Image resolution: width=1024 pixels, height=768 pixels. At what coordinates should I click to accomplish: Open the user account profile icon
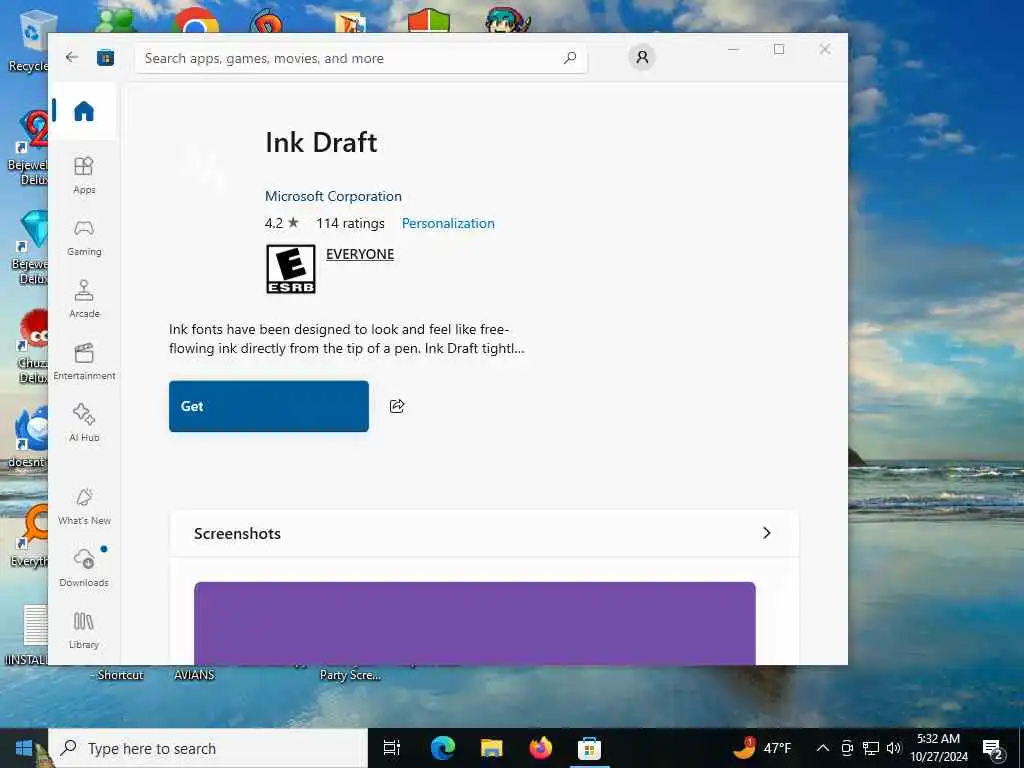pos(642,57)
